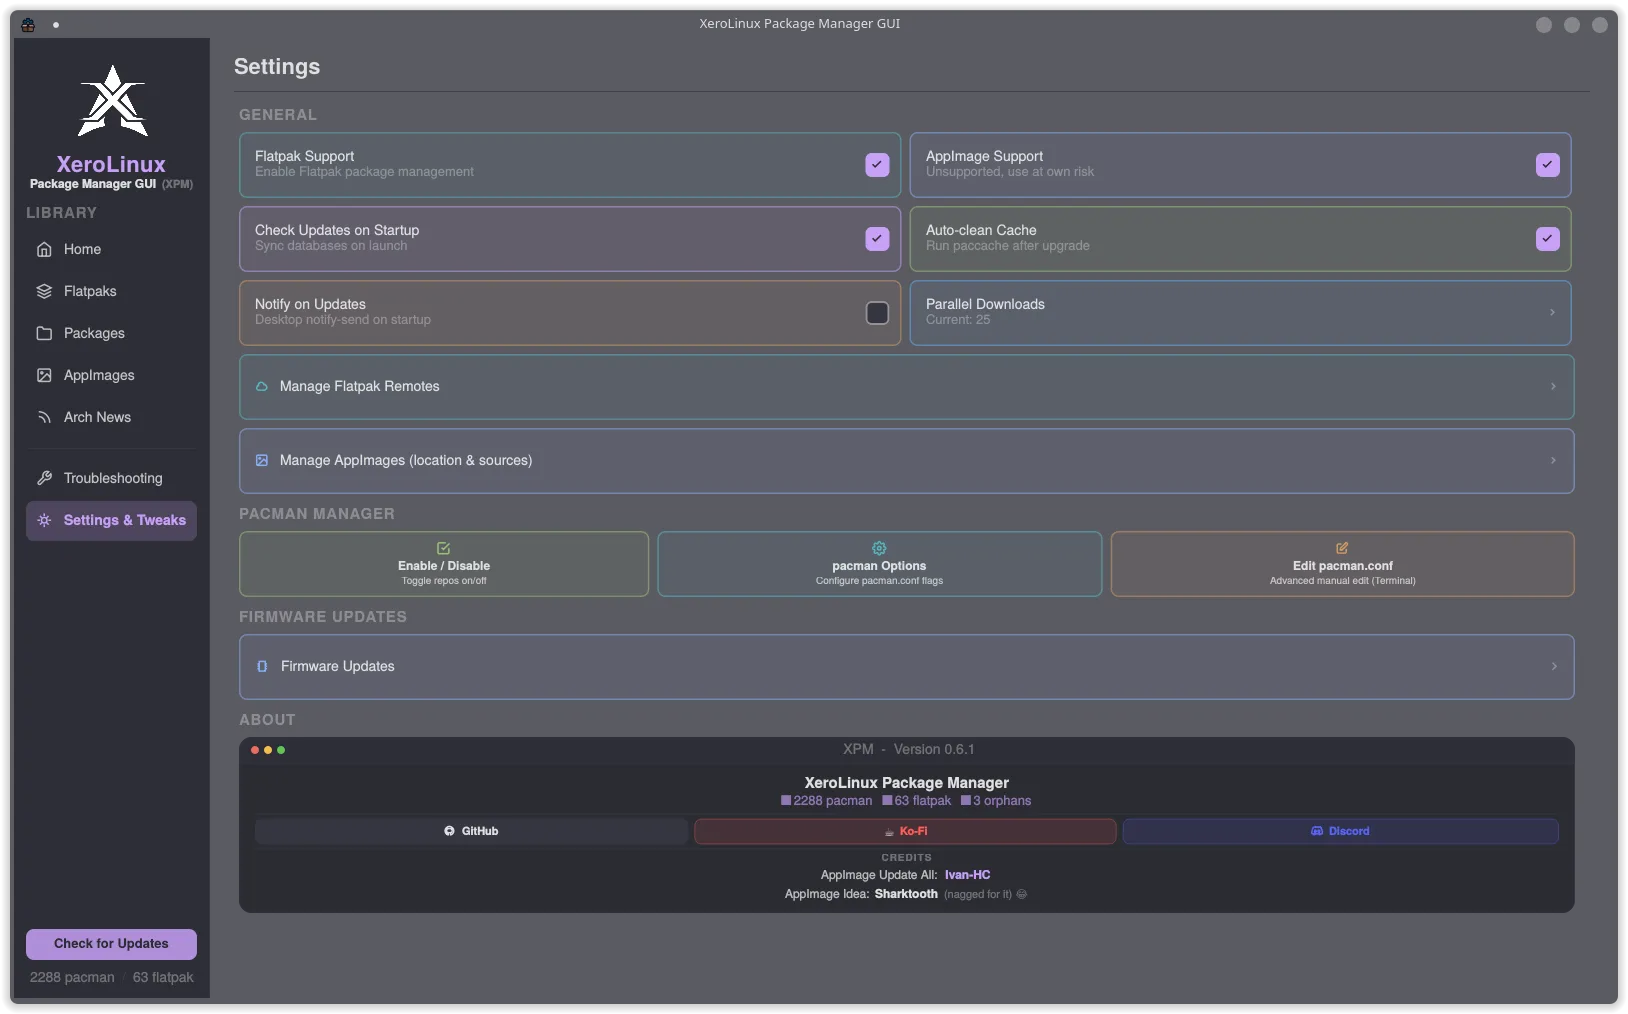Click the Settings & Tweaks sun icon
1628x1014 pixels.
pyautogui.click(x=44, y=520)
